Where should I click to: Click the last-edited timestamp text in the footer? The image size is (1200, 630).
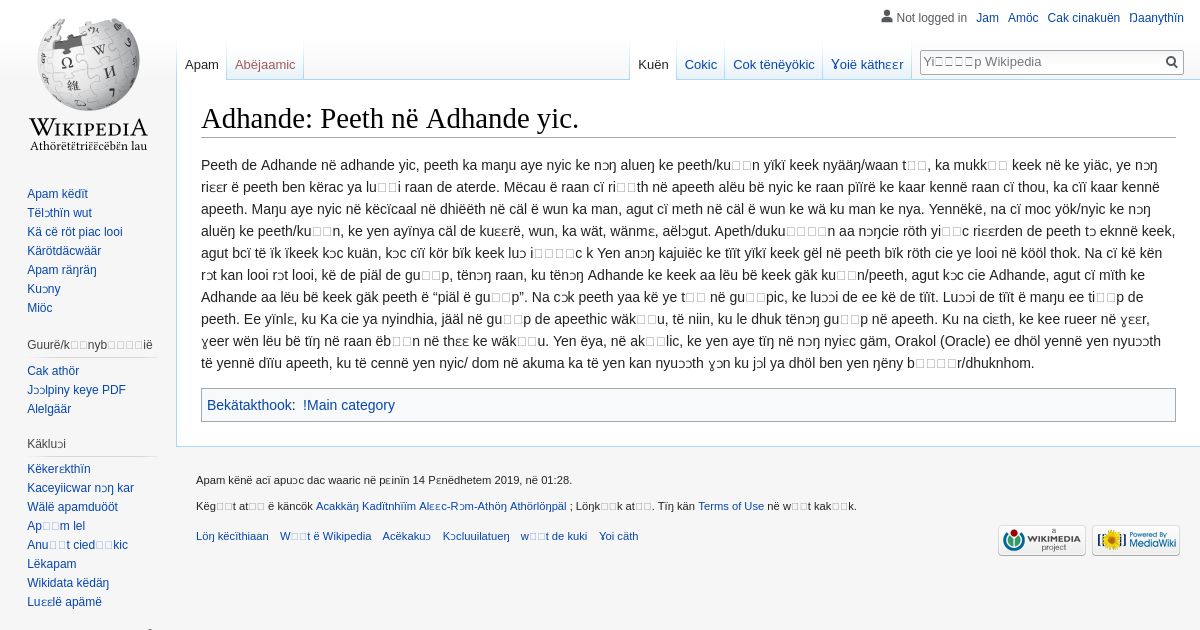(x=384, y=480)
